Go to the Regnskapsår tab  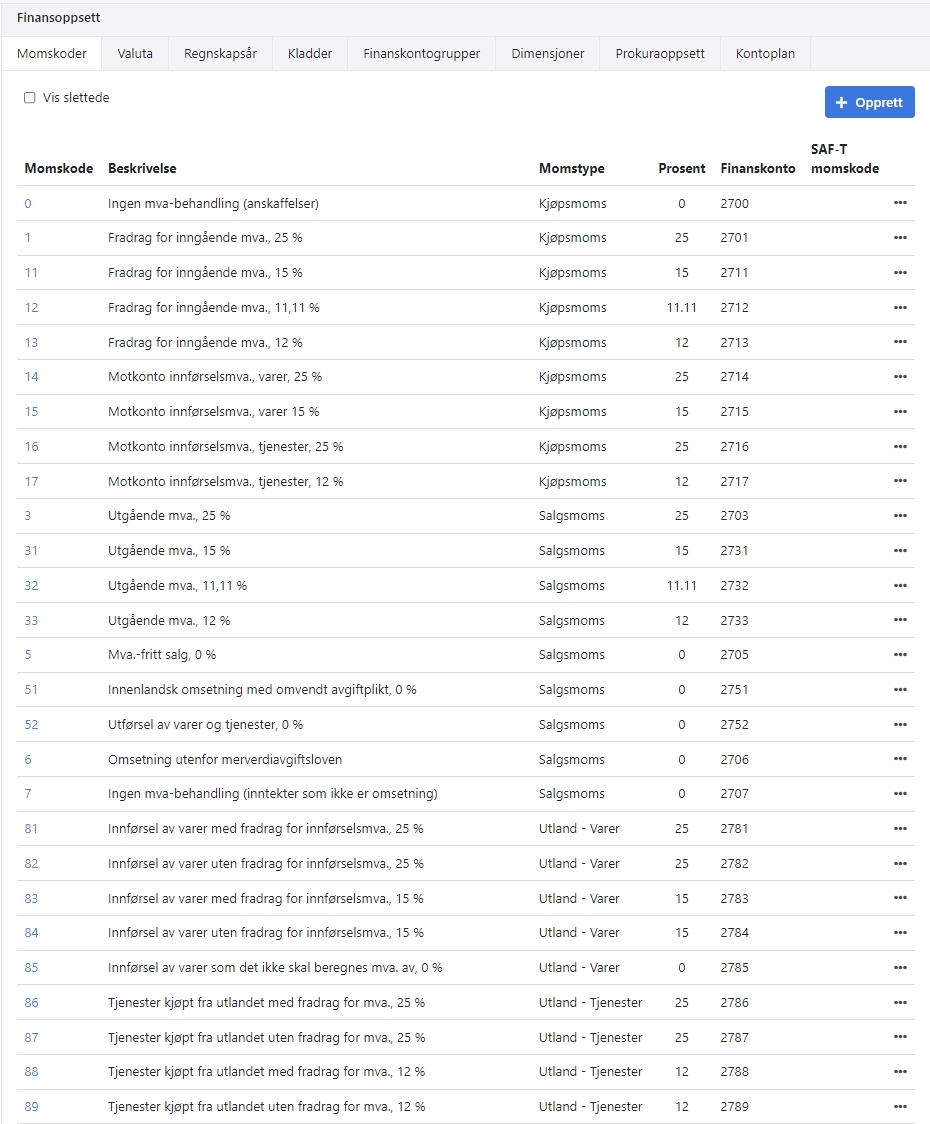tap(220, 54)
